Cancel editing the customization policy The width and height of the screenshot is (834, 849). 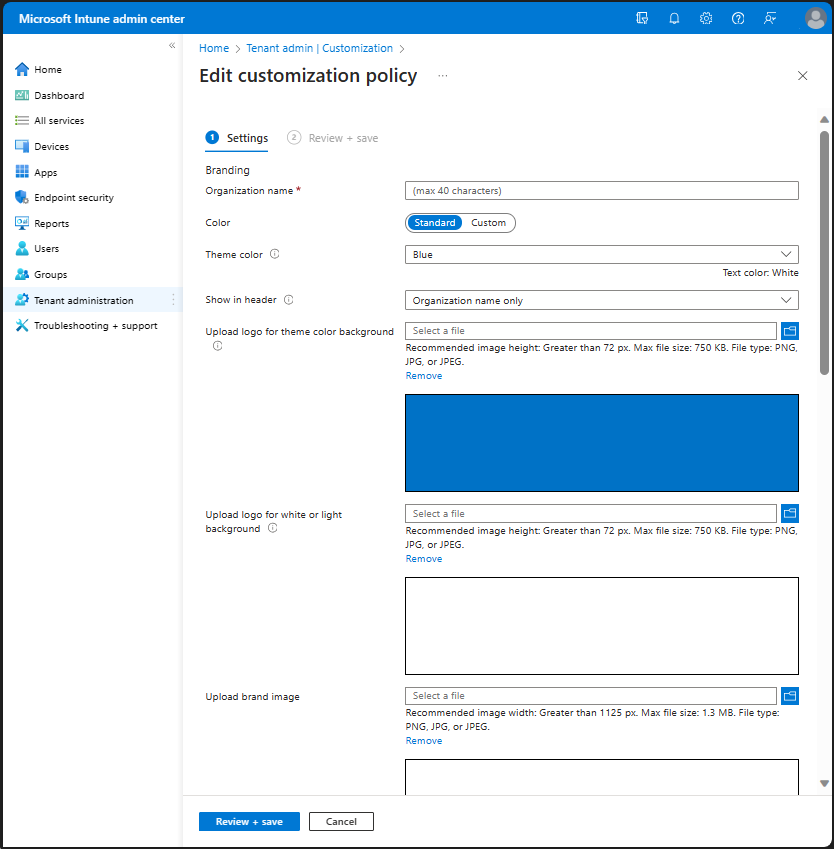(341, 821)
